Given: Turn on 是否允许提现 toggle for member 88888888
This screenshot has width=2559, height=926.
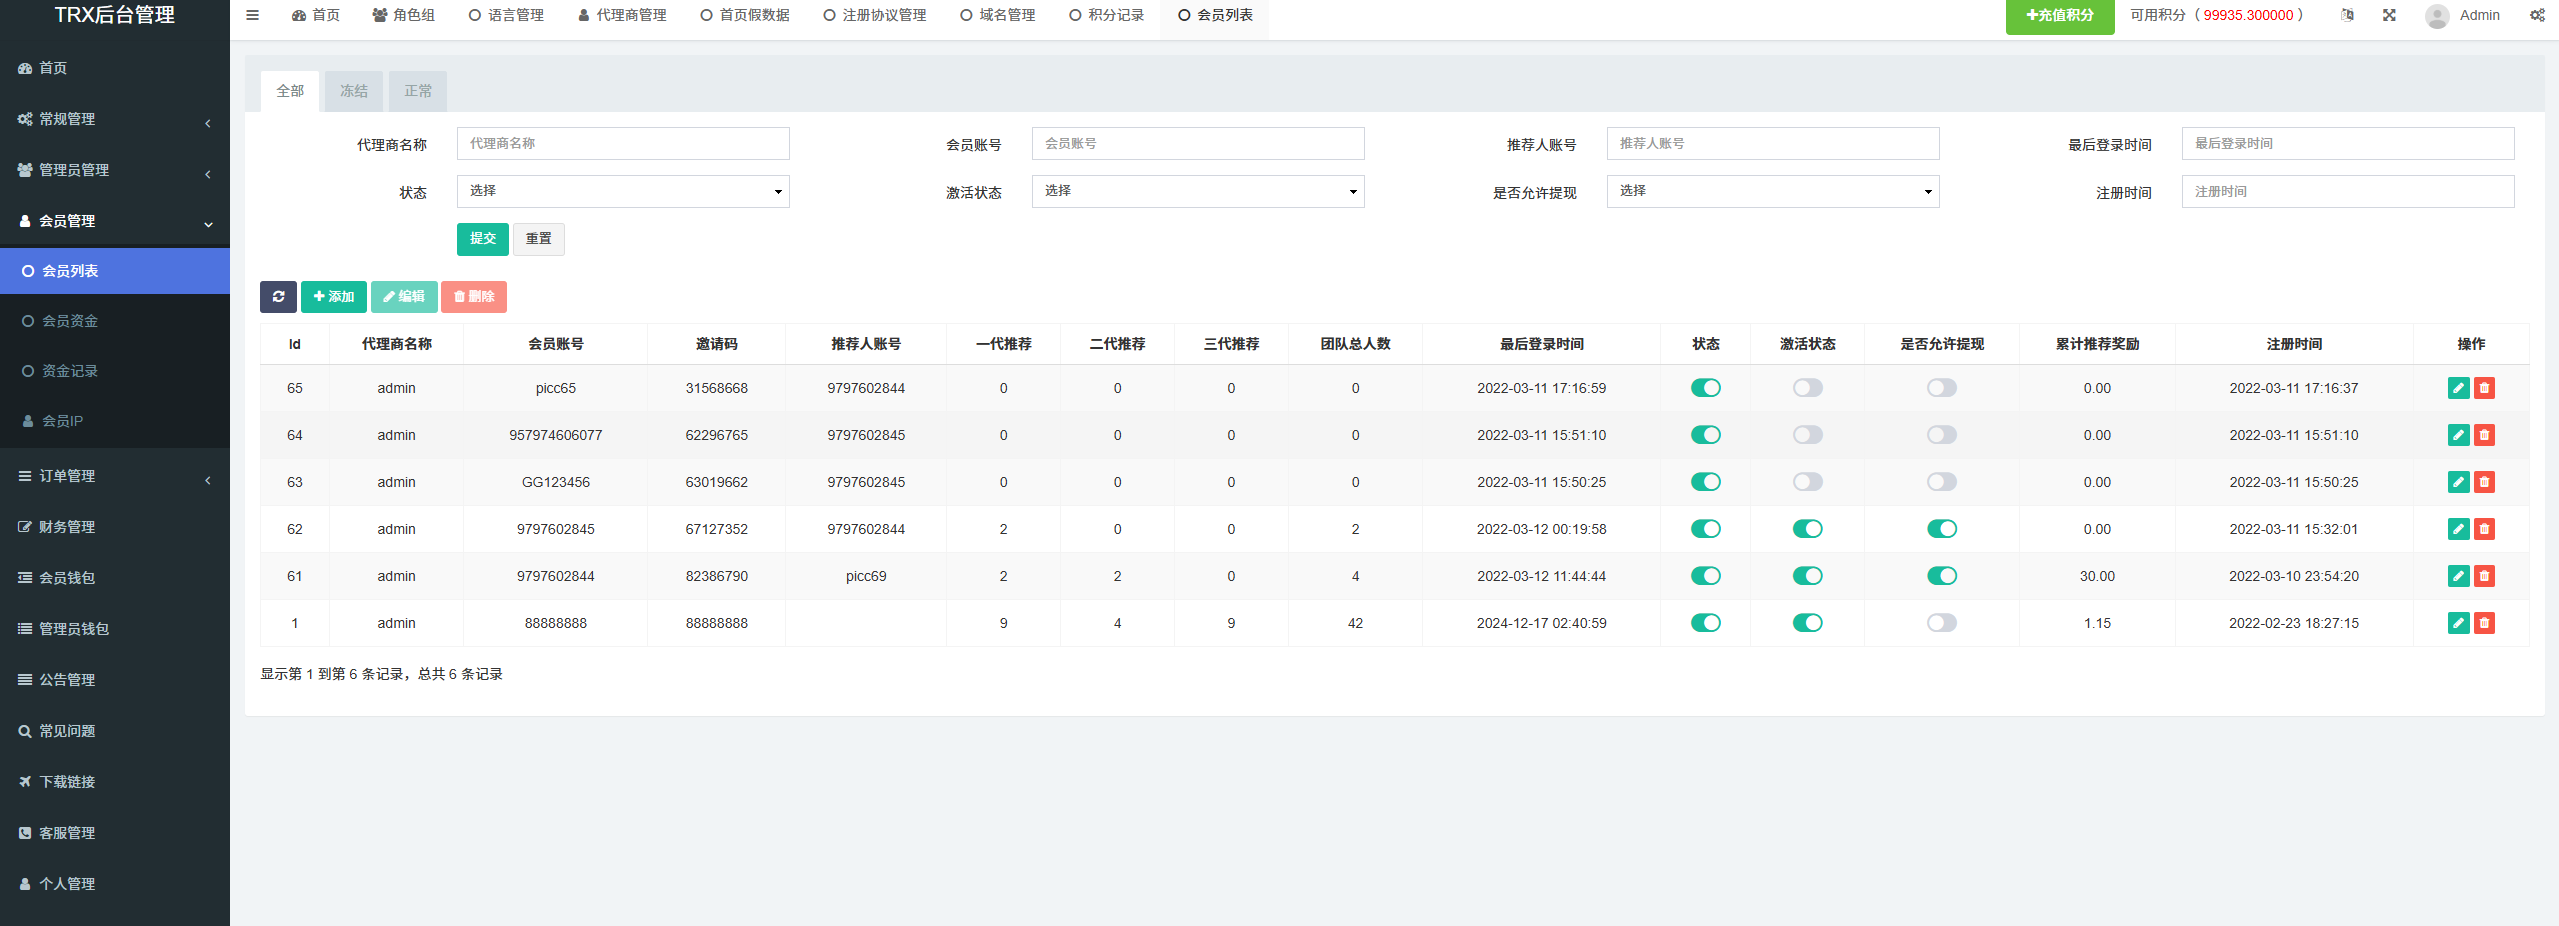Looking at the screenshot, I should 1941,623.
